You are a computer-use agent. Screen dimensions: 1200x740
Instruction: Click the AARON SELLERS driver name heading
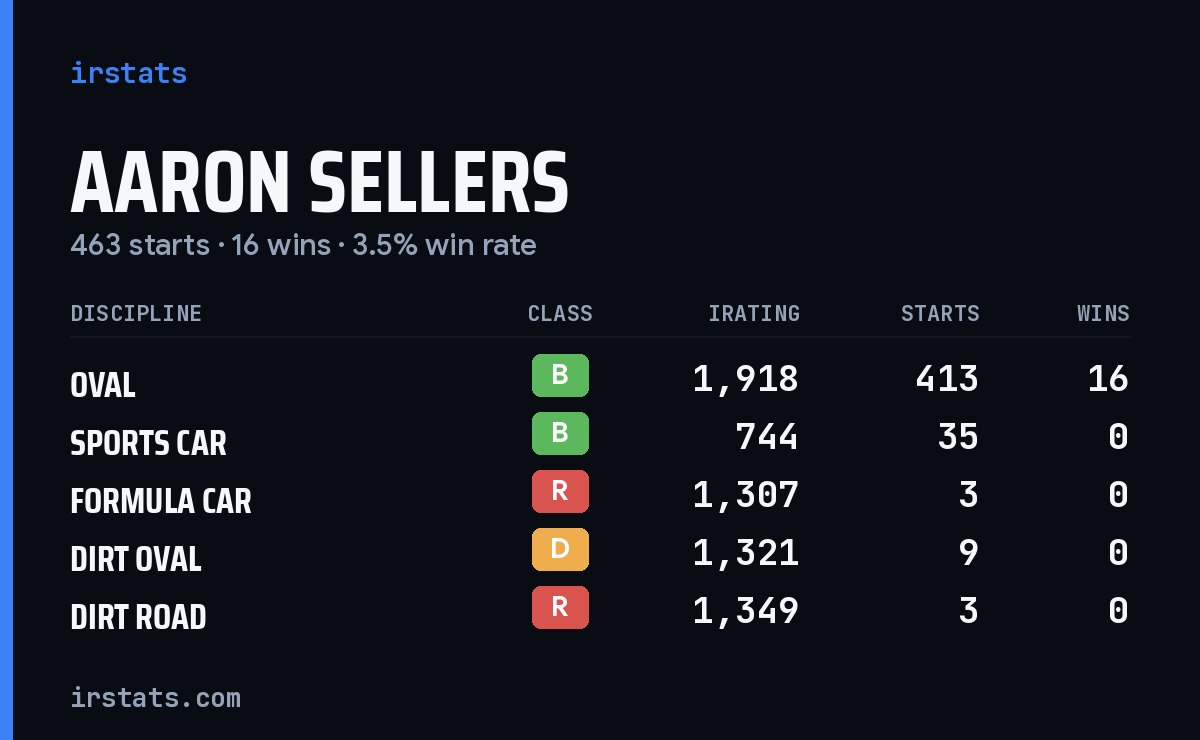(320, 182)
